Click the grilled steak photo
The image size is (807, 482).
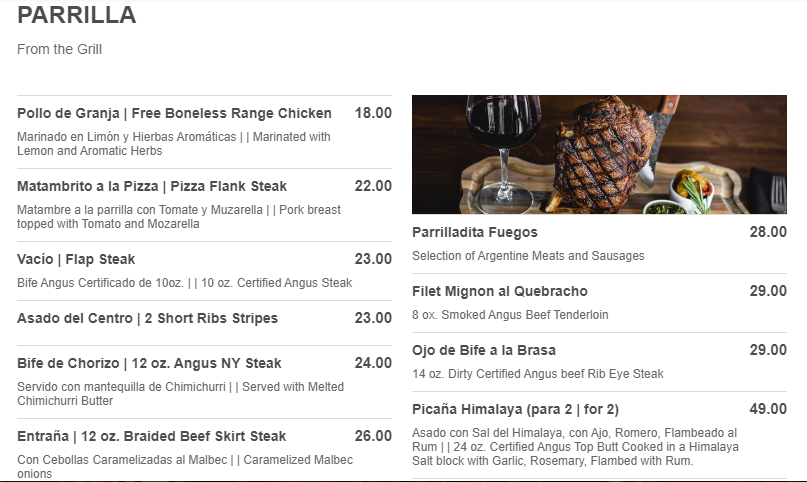pos(599,154)
